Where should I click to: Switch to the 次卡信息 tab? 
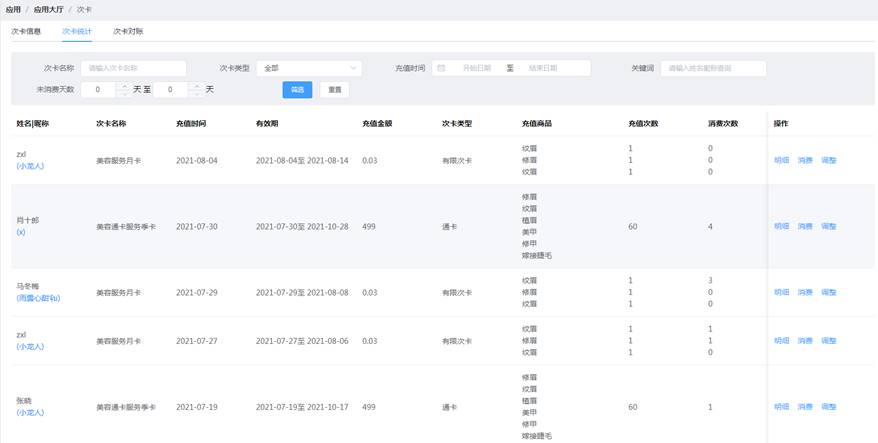pyautogui.click(x=26, y=31)
